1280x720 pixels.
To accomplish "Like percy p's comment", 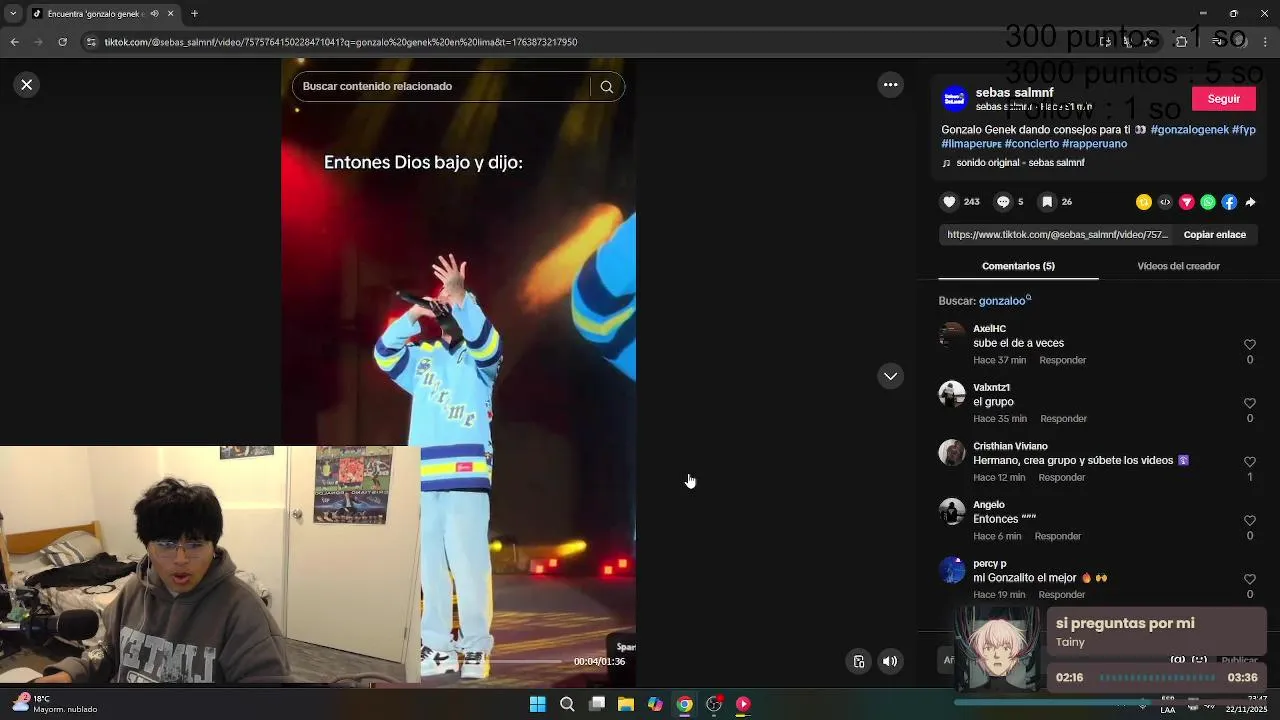I will click(x=1249, y=579).
